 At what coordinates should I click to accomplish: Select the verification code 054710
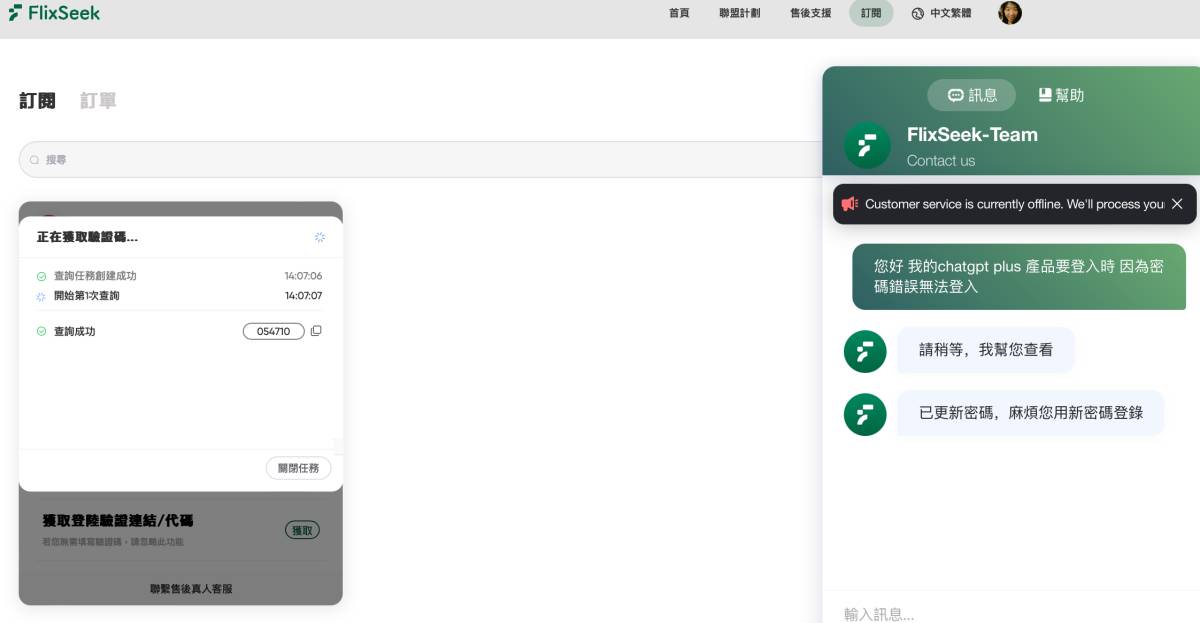(273, 331)
